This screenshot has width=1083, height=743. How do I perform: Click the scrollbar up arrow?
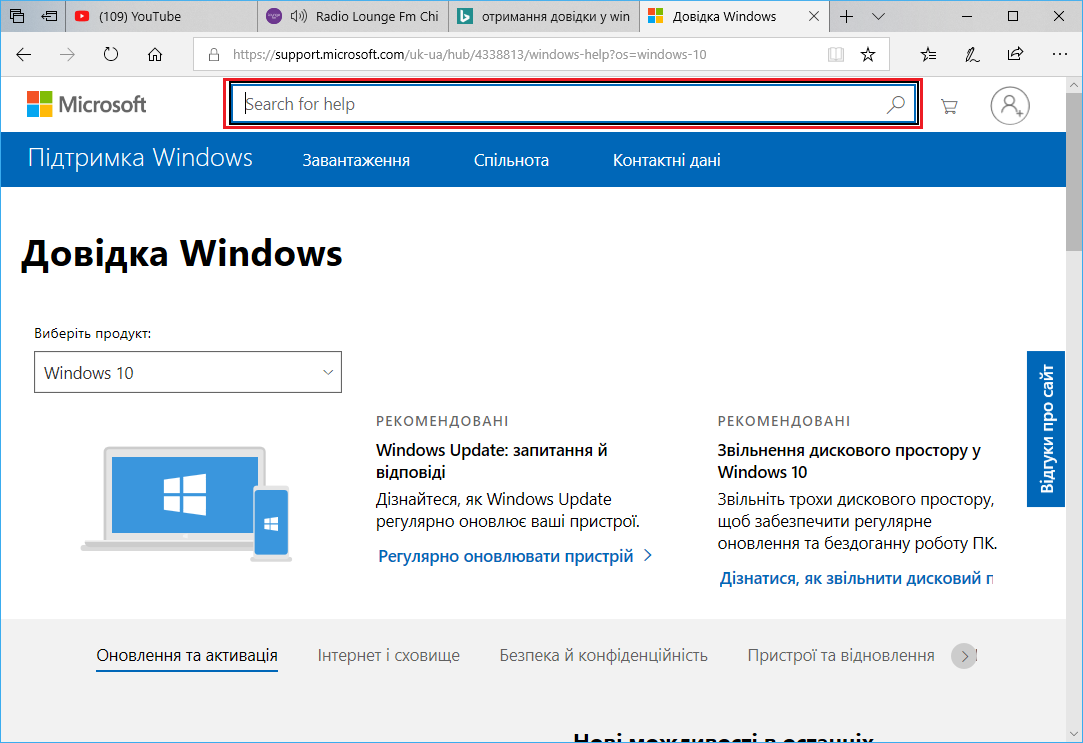tap(1074, 84)
